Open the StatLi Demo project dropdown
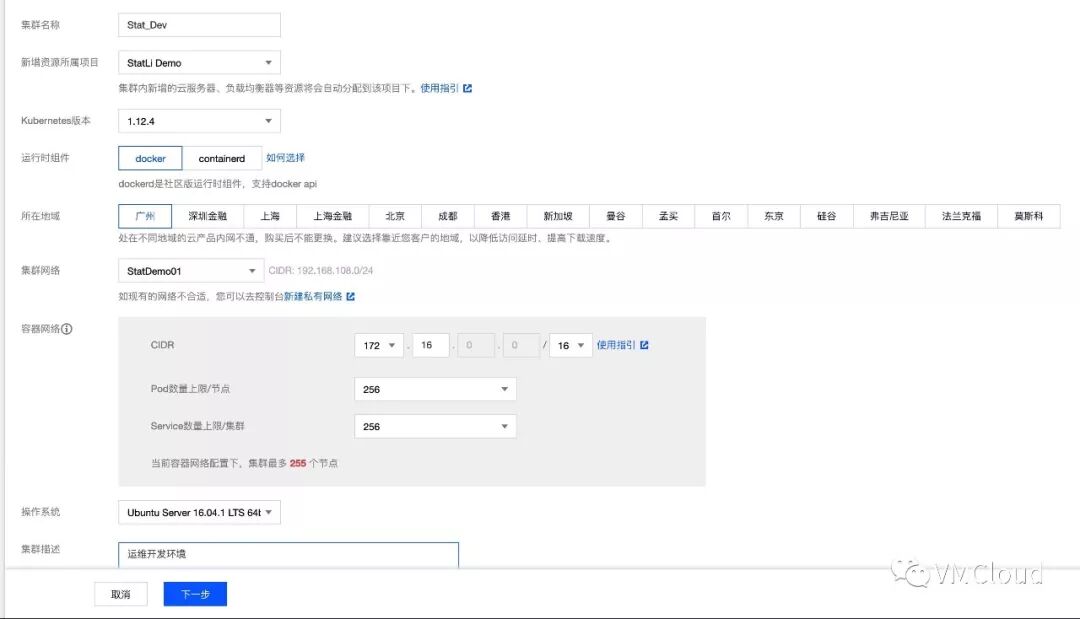 click(199, 63)
